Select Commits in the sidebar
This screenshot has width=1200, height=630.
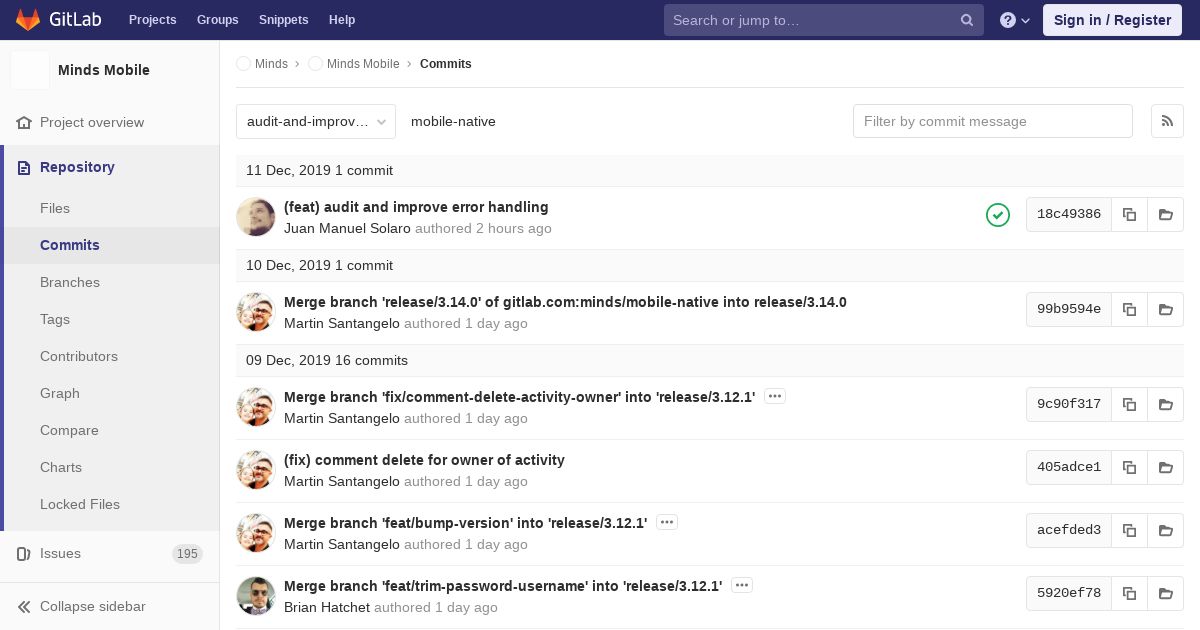[x=70, y=245]
